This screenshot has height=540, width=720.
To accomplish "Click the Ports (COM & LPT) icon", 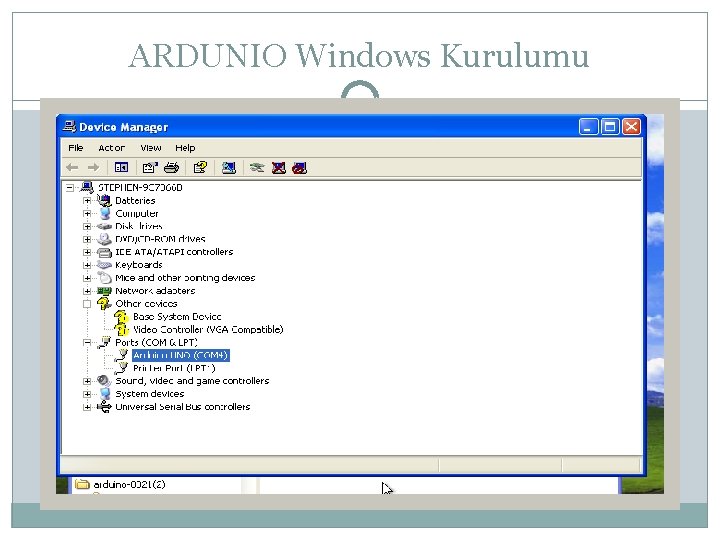I will (104, 342).
